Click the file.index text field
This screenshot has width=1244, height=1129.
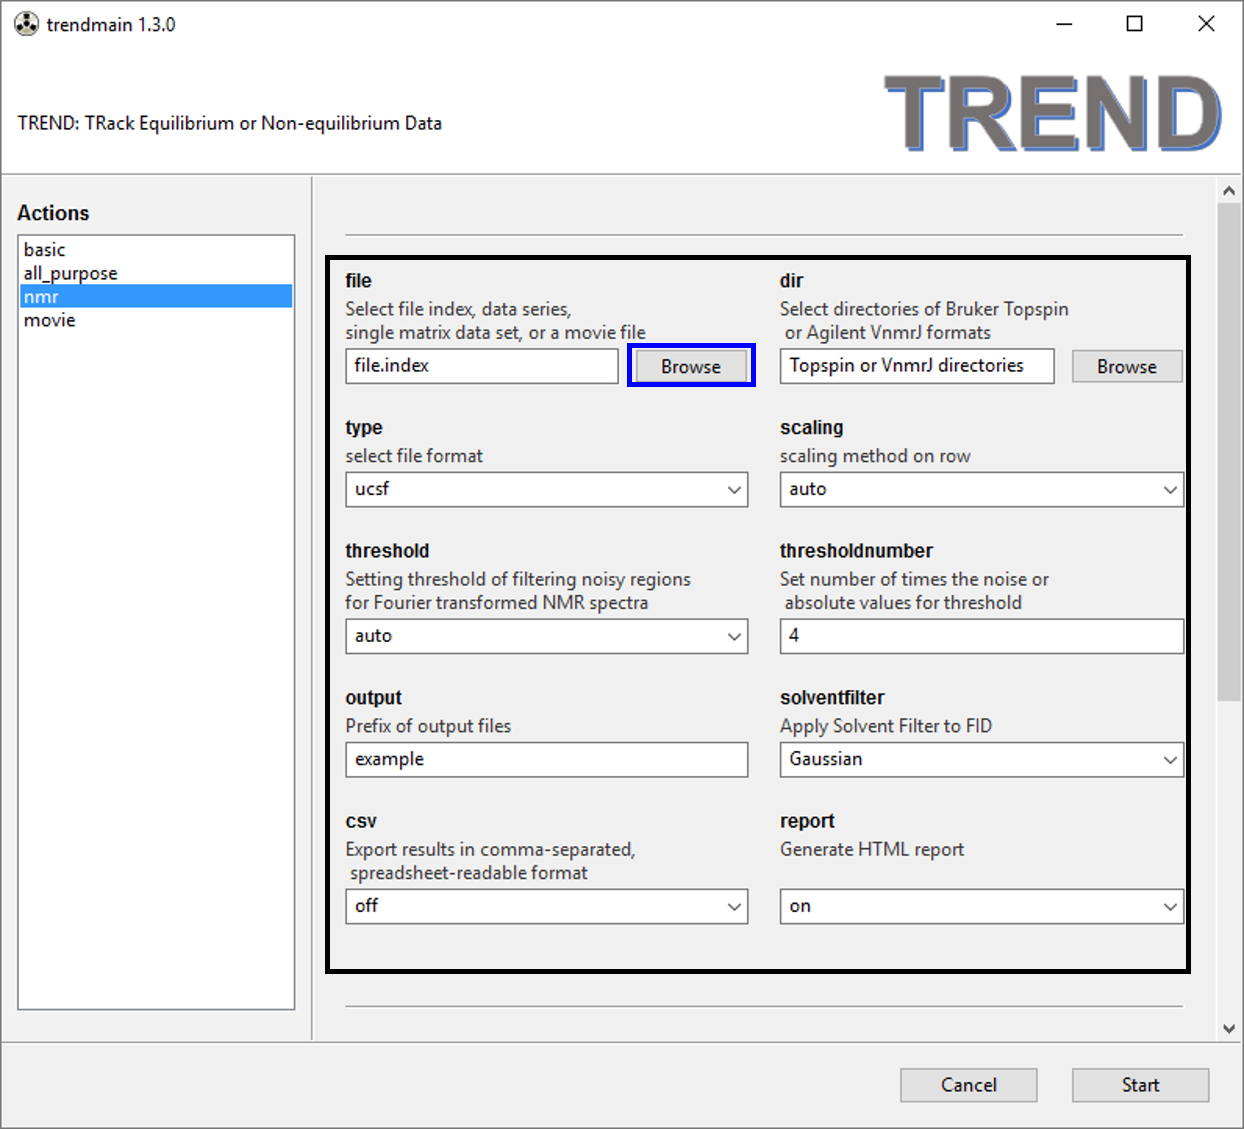(x=481, y=366)
